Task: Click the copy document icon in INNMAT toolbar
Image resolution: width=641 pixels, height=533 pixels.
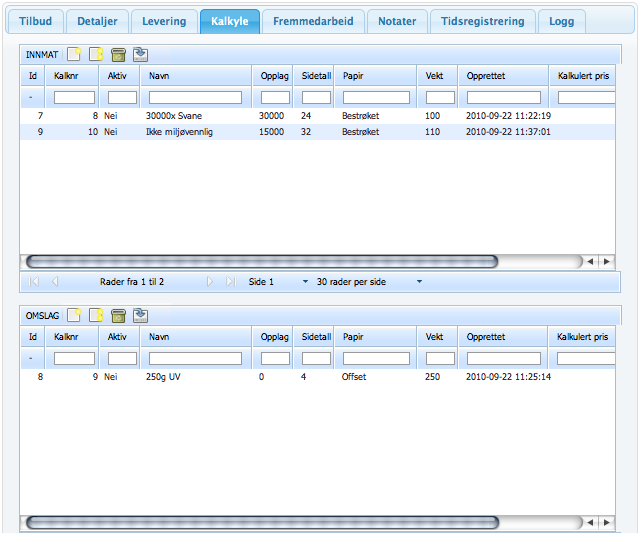Action: [97, 53]
